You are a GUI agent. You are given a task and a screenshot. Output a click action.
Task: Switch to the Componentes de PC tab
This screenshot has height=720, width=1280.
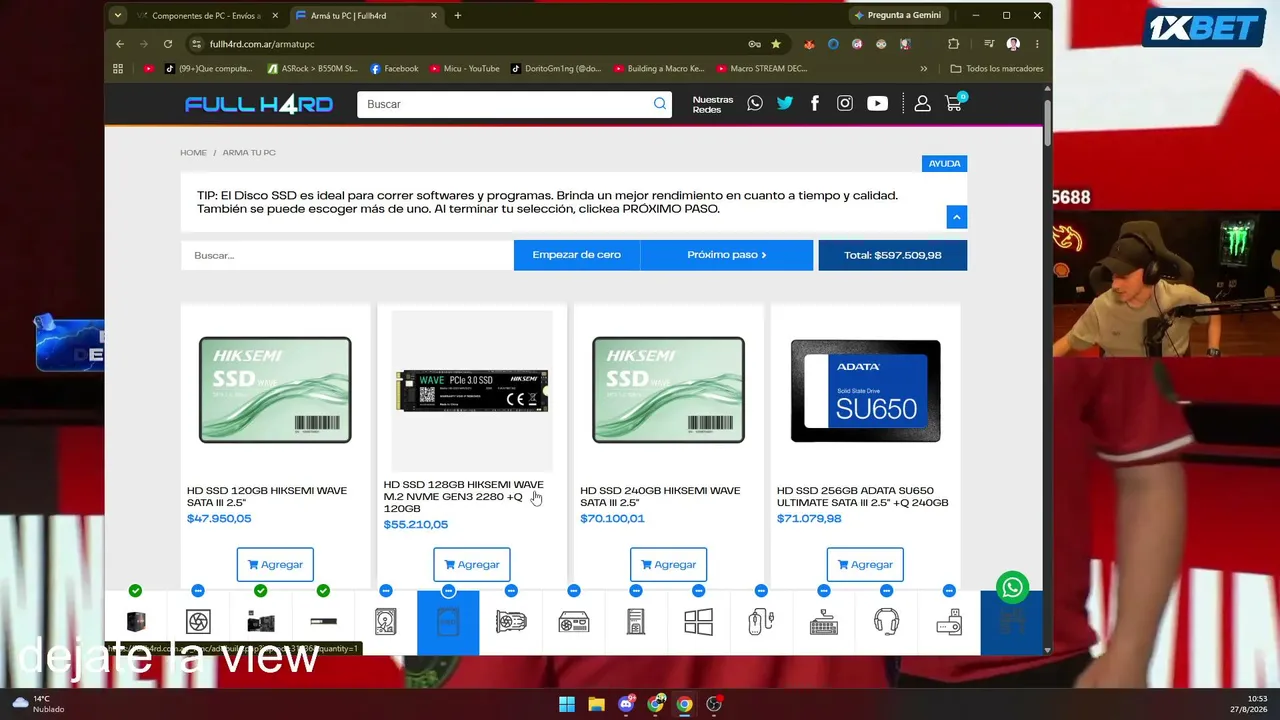click(208, 16)
